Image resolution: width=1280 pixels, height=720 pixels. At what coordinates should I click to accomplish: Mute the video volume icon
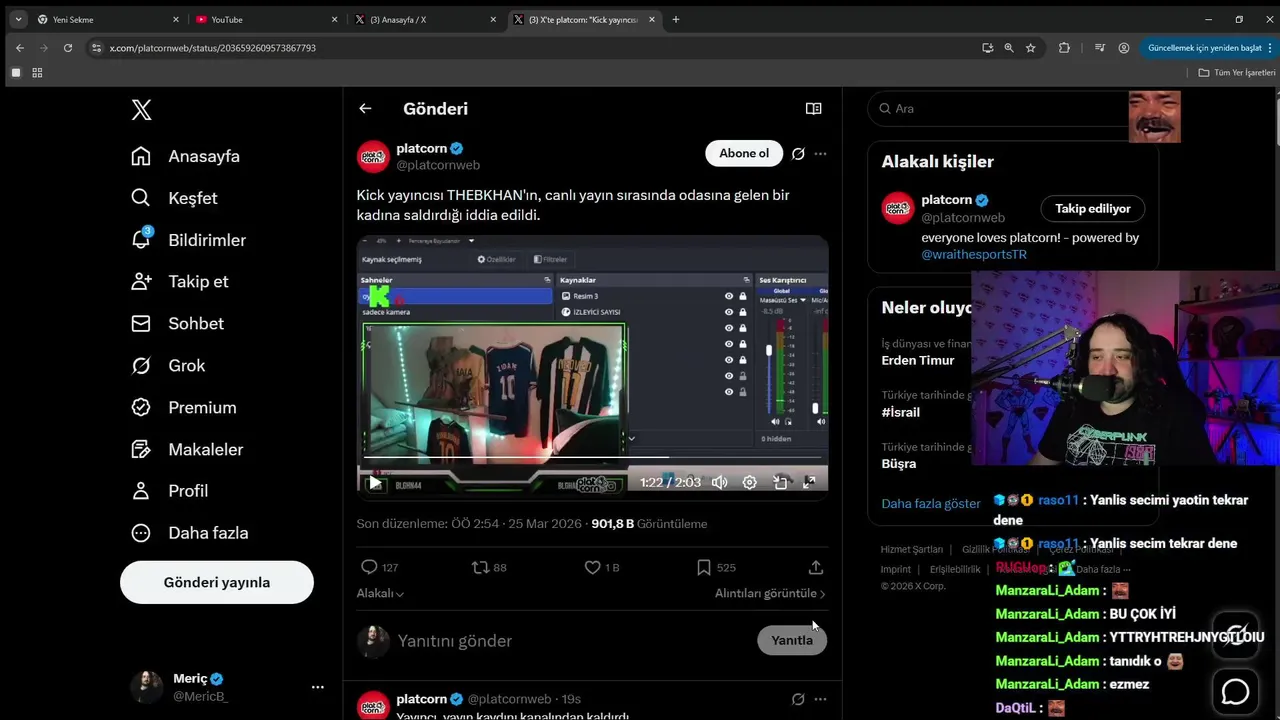[719, 483]
